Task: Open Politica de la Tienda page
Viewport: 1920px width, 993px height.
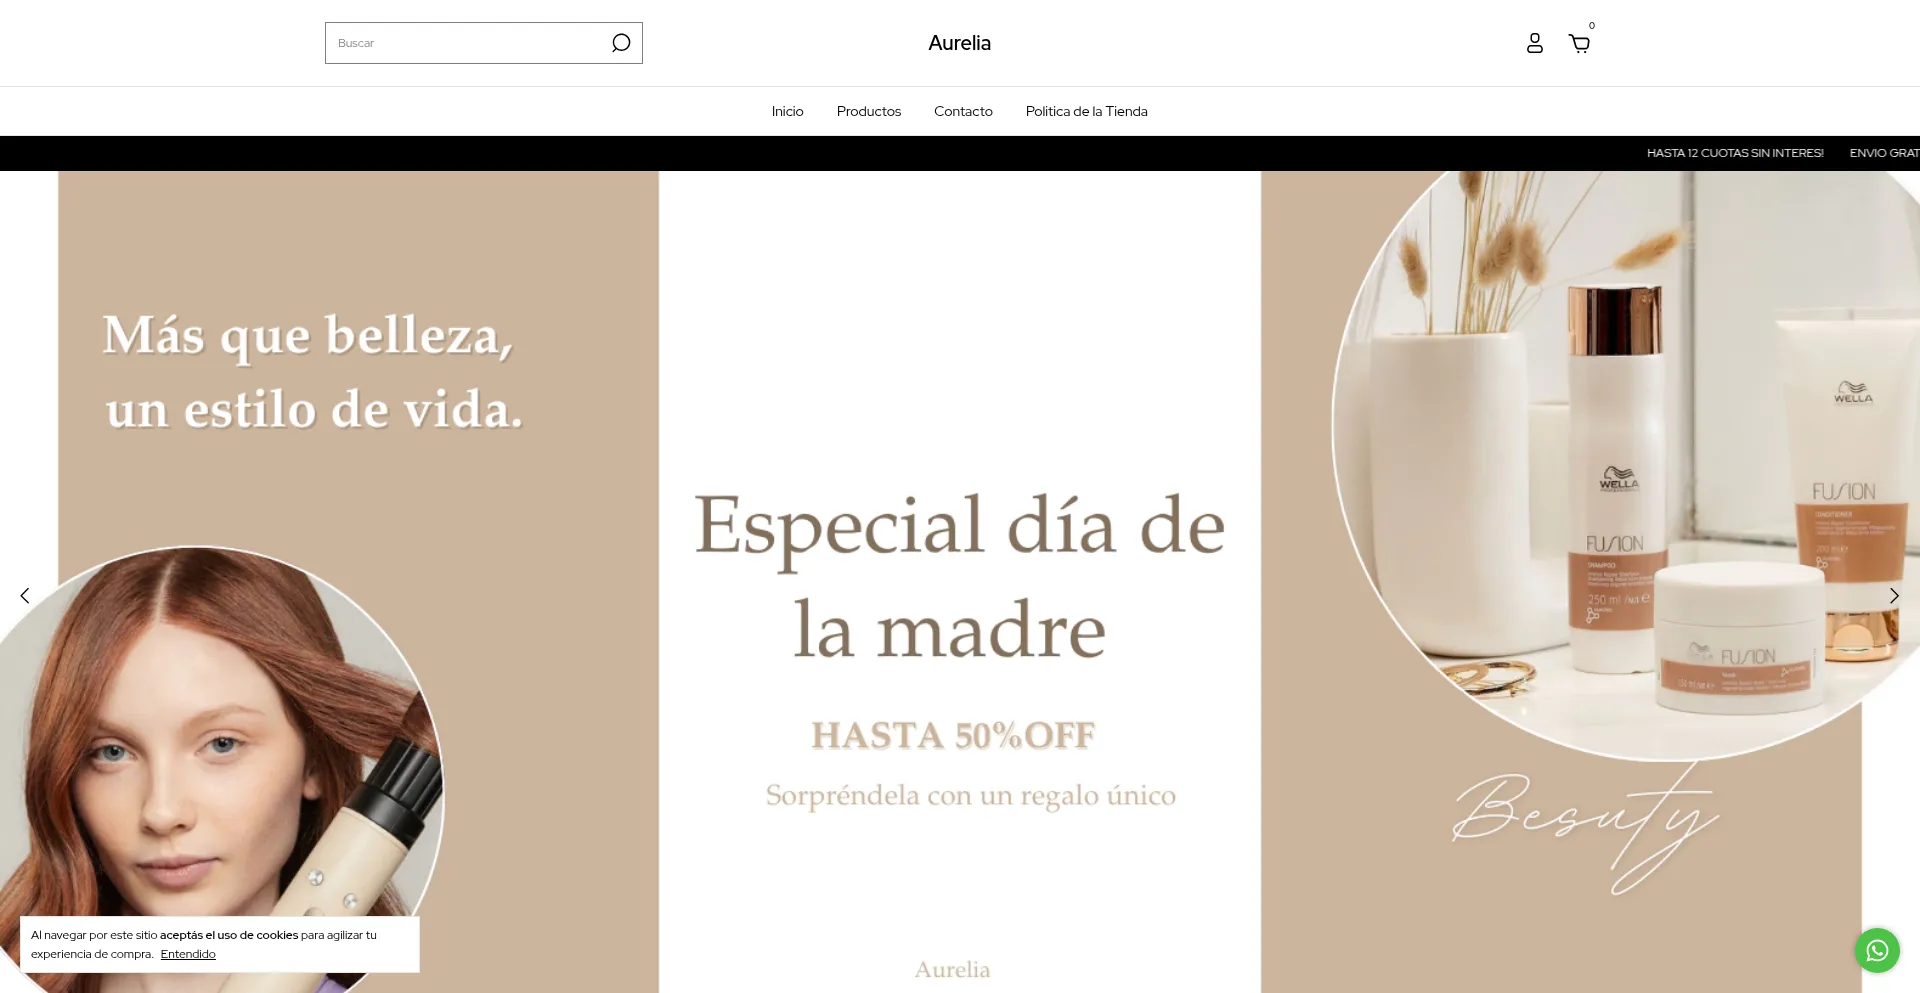Action: click(1086, 111)
